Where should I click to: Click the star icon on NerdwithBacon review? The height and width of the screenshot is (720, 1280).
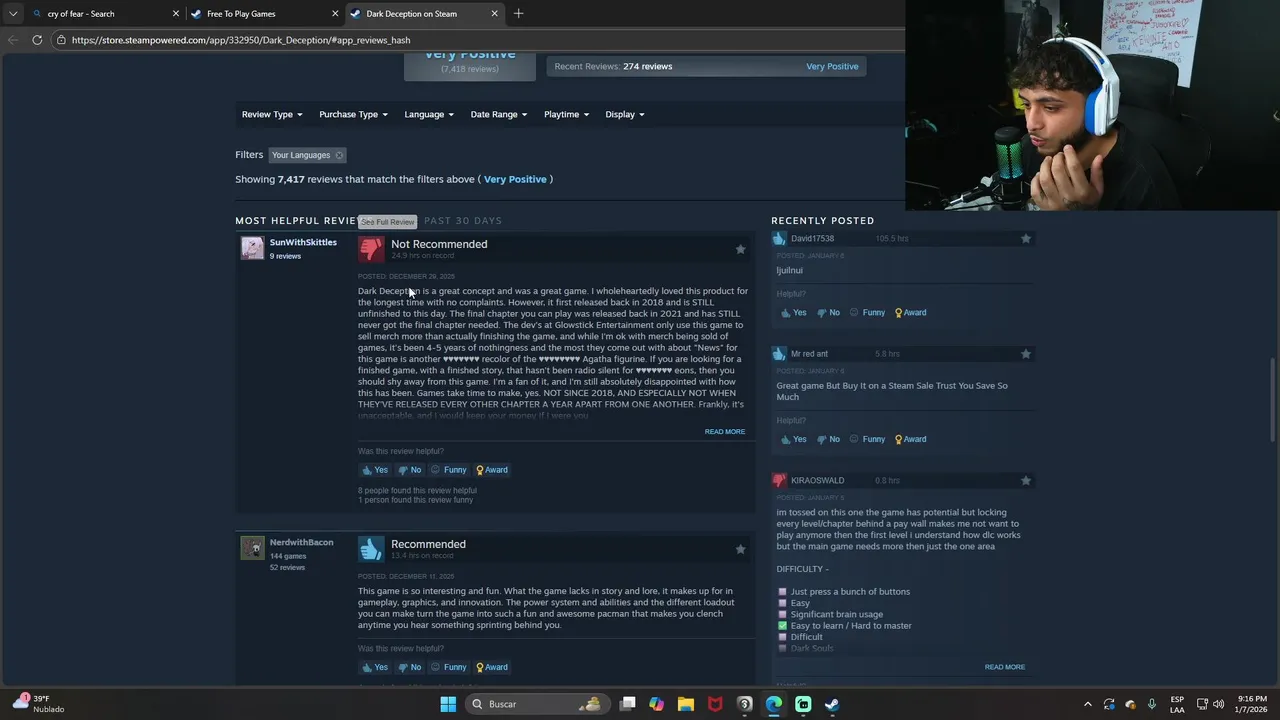click(740, 549)
